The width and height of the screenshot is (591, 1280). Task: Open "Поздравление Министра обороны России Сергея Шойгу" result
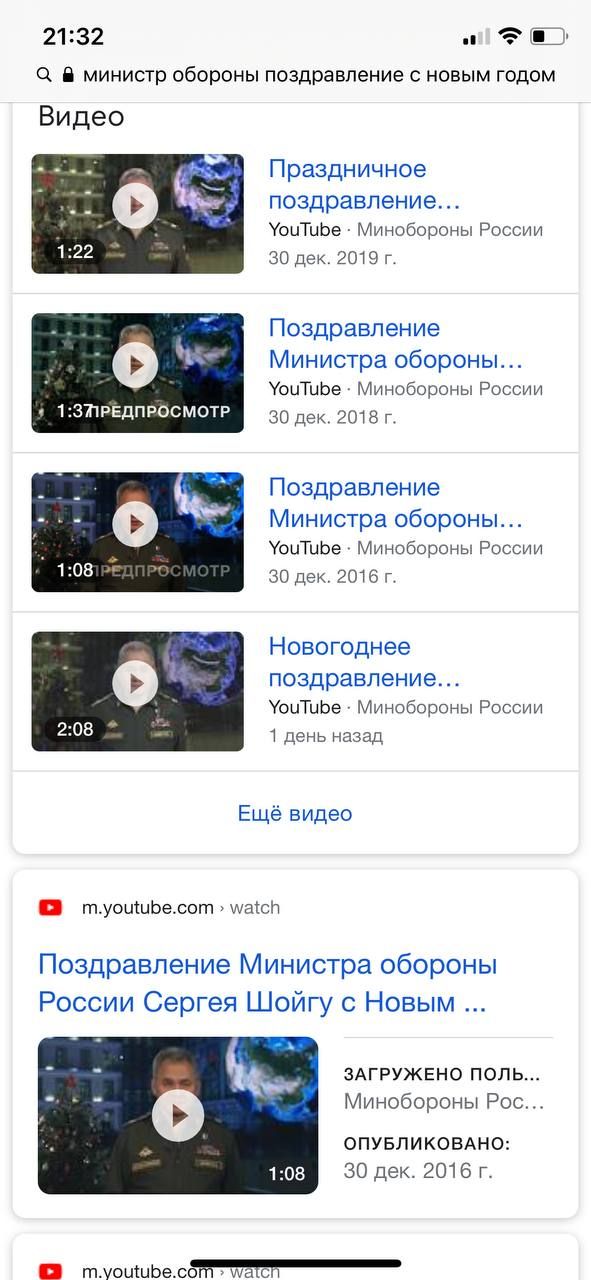tap(268, 983)
